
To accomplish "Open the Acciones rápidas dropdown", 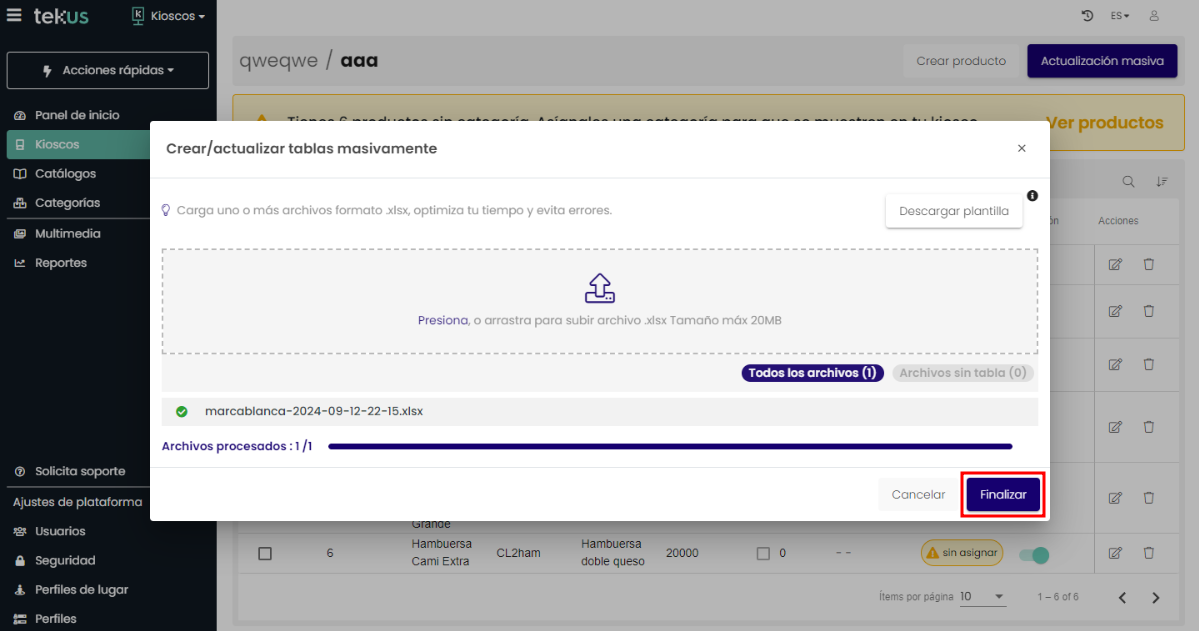I will [x=108, y=71].
